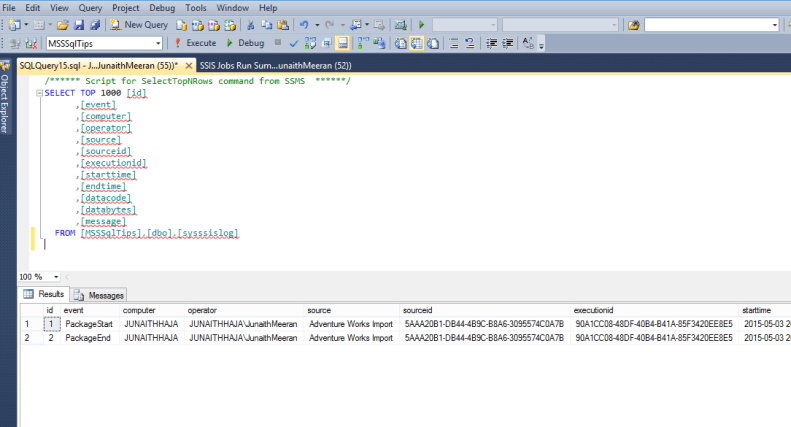Click the Open File folder icon
Viewport: 791px width, 427px height.
coord(63,25)
